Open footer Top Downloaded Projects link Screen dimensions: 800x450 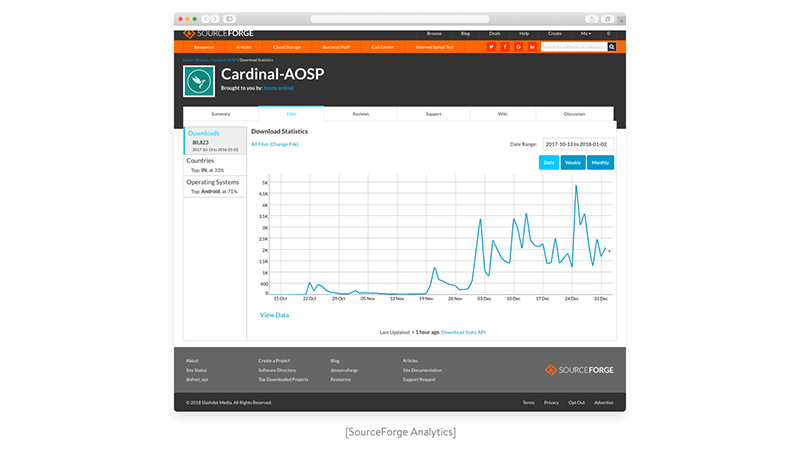283,380
